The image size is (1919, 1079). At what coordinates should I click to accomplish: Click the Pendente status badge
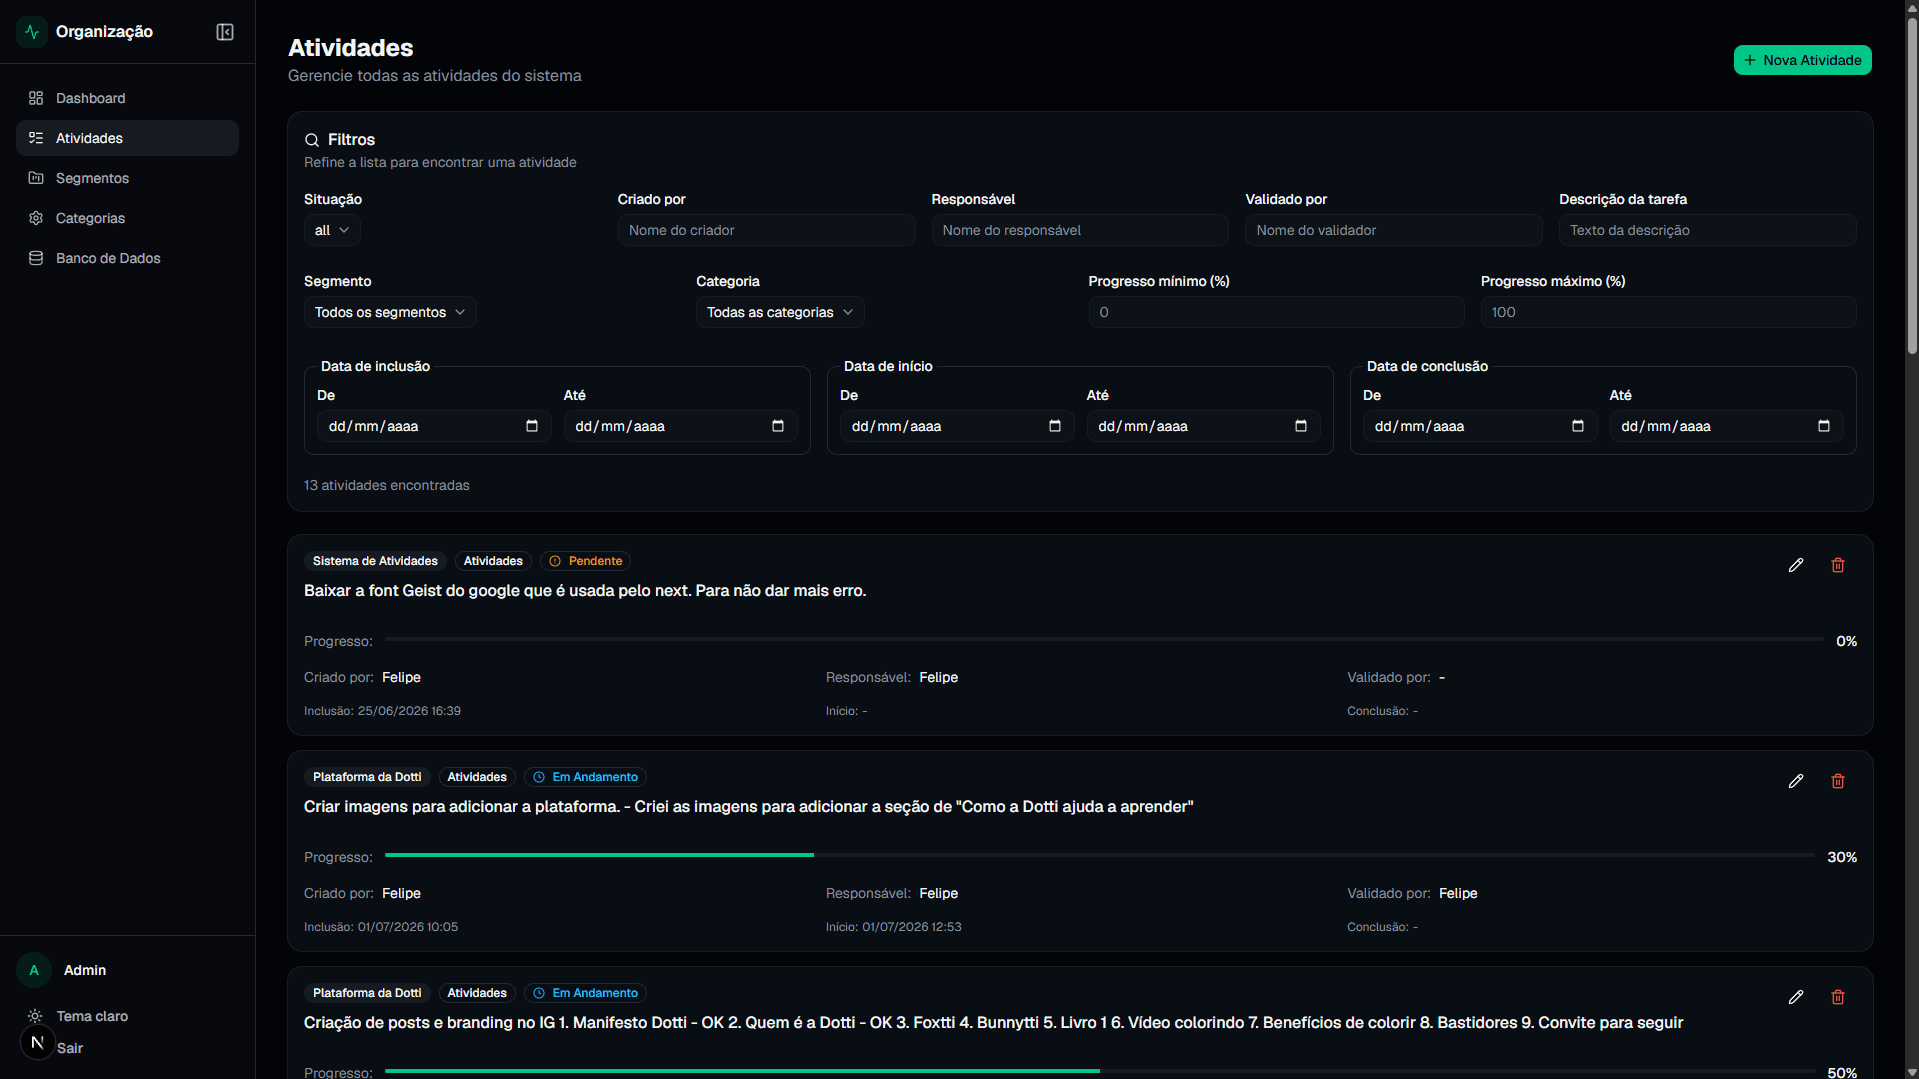(586, 561)
